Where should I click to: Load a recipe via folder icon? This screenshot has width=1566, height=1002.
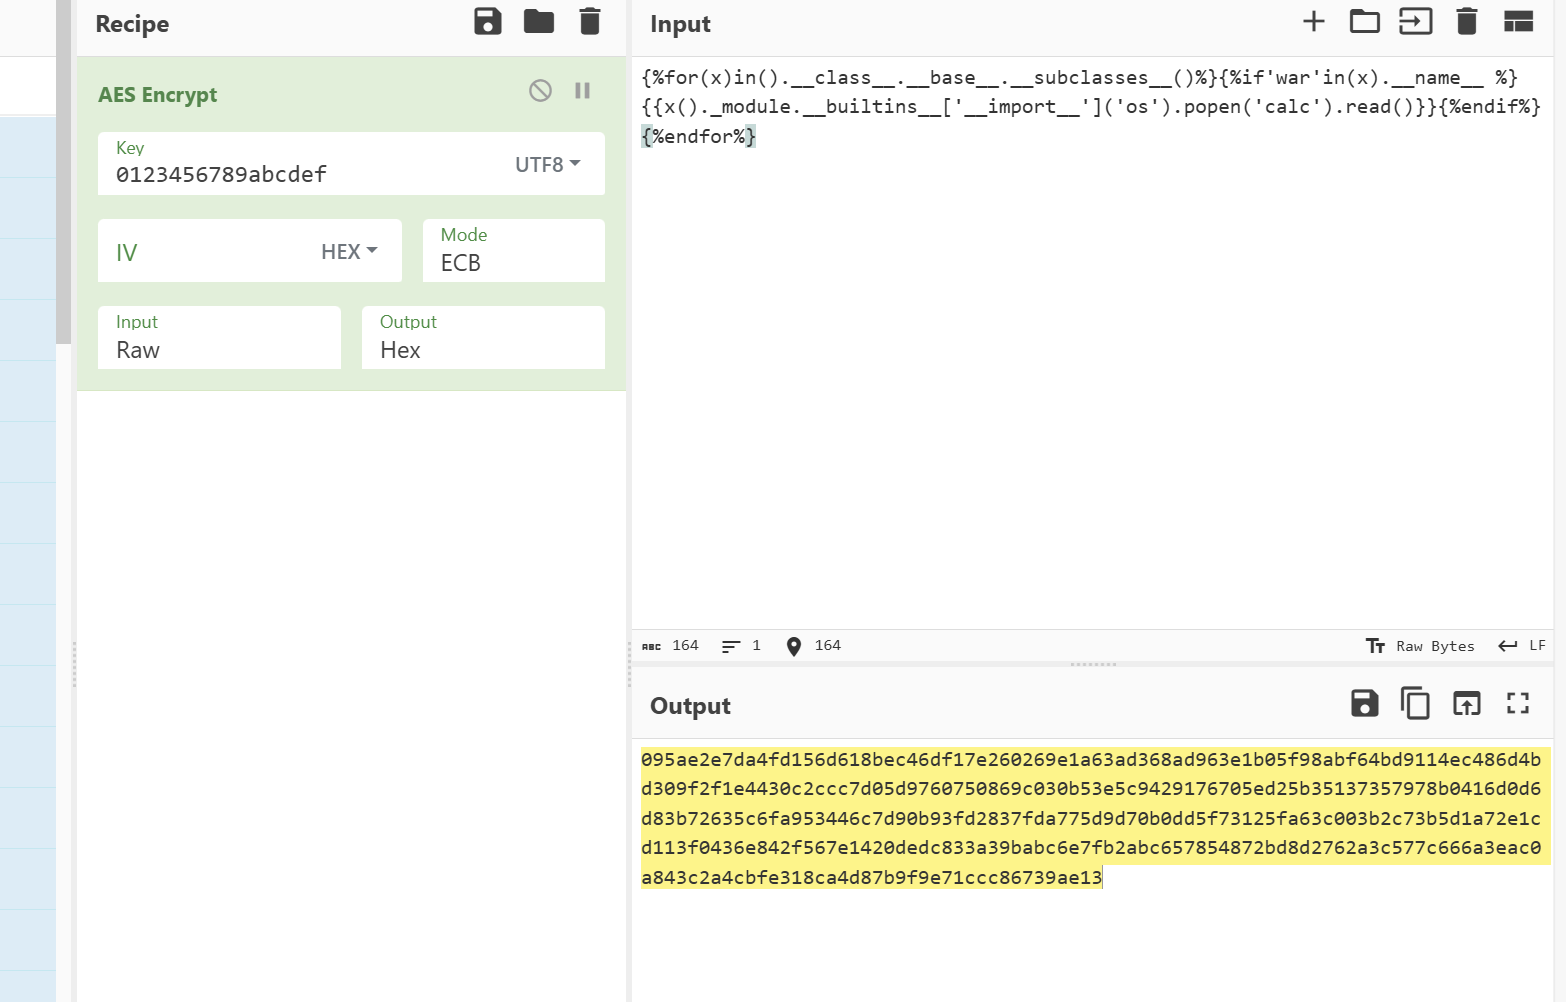point(539,21)
